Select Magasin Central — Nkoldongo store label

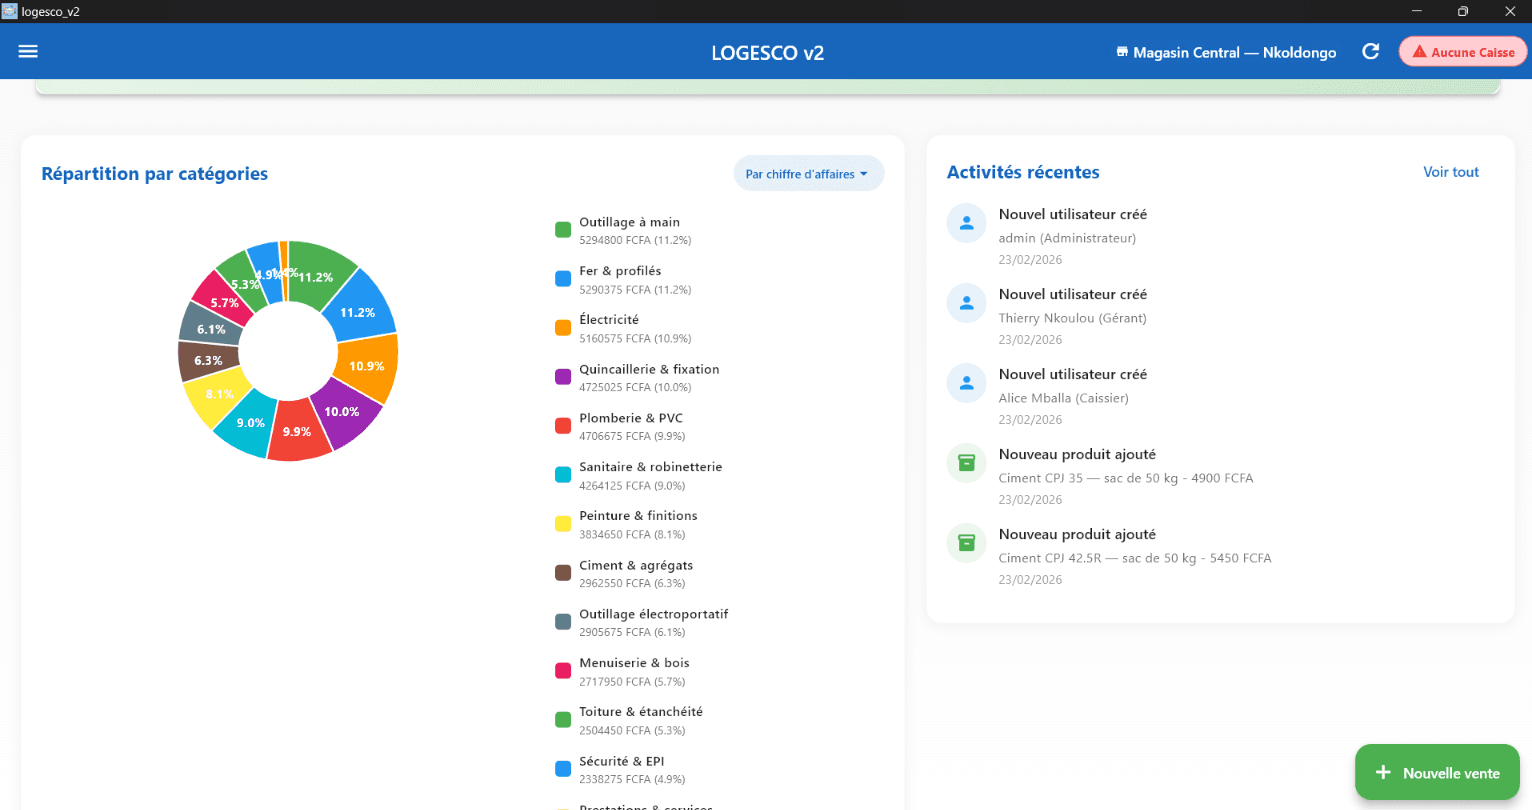pyautogui.click(x=1234, y=52)
